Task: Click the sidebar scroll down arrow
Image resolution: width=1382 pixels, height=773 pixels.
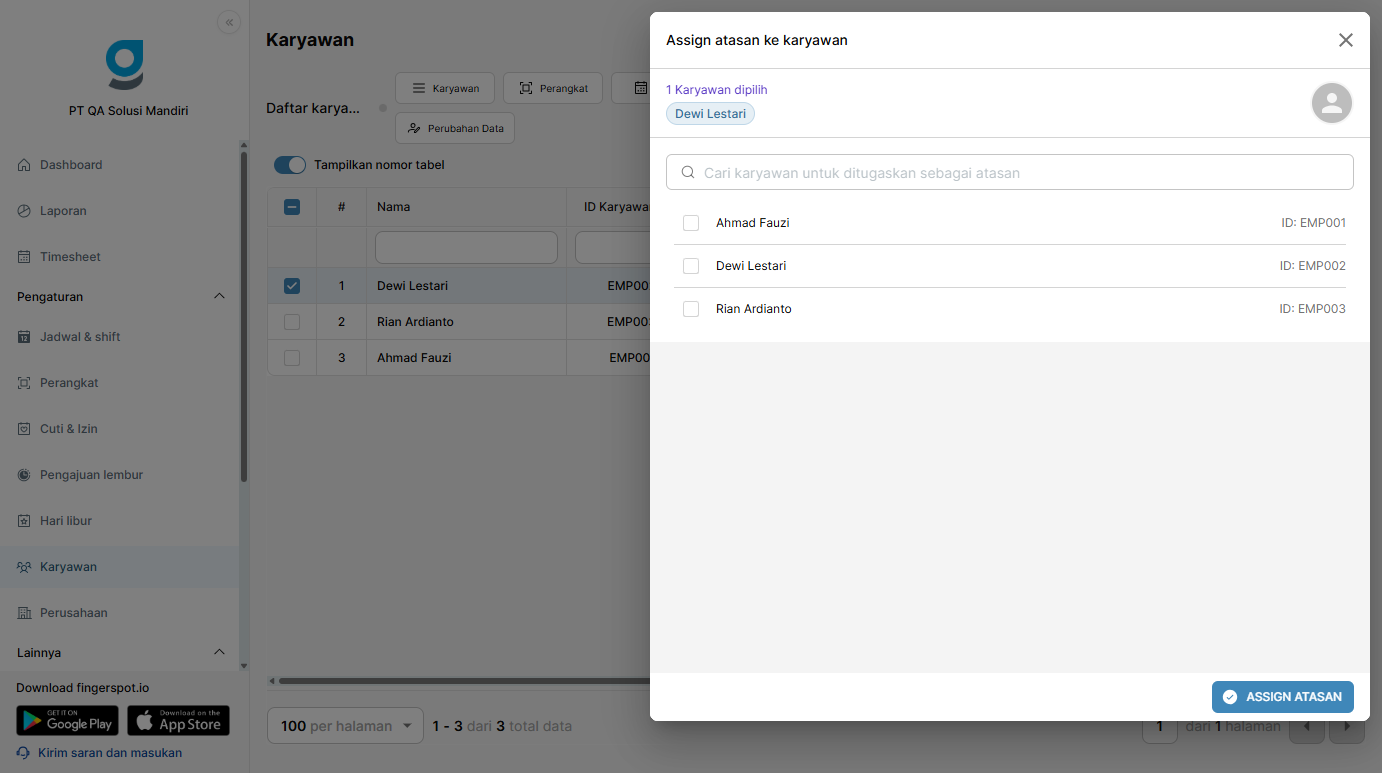Action: (243, 666)
